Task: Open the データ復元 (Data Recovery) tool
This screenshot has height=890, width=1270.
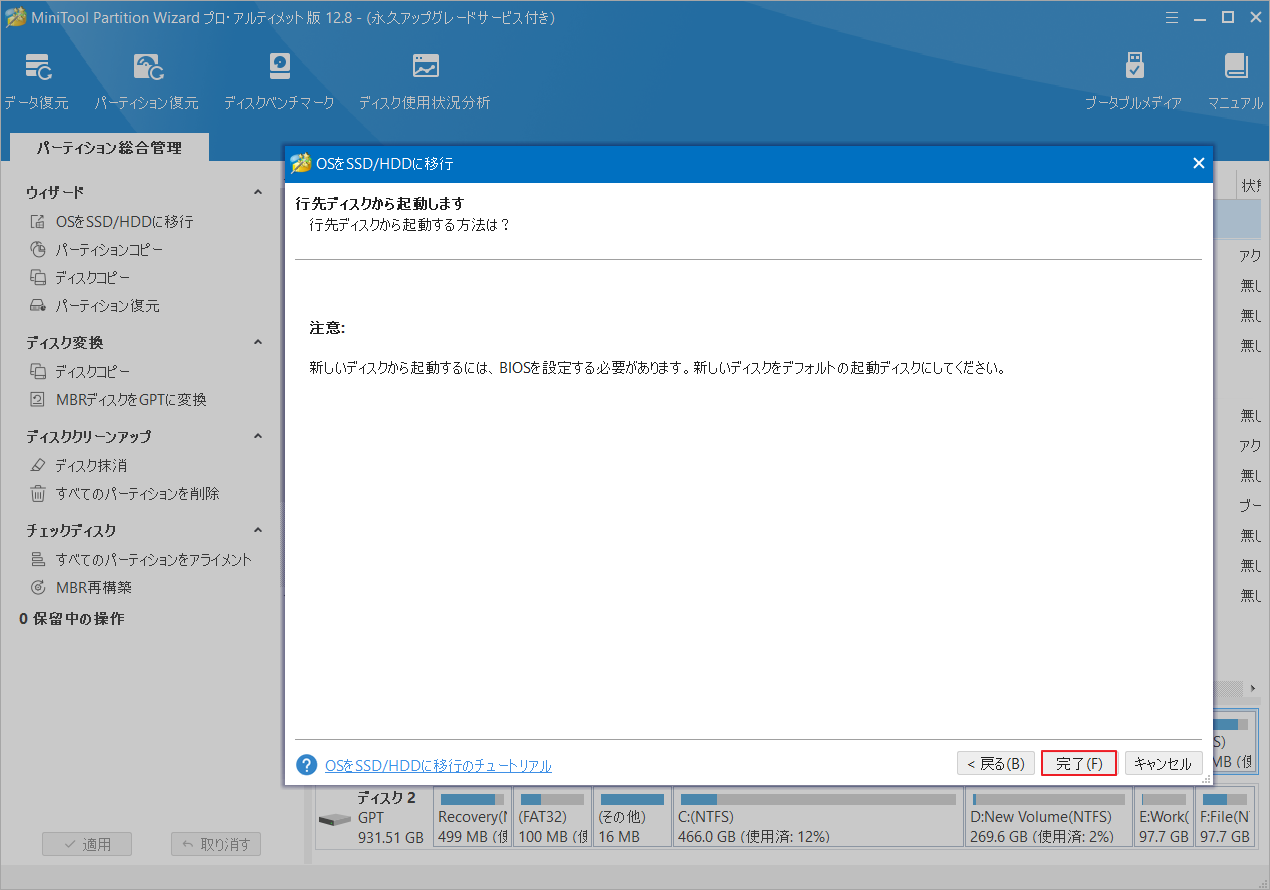Action: (37, 75)
